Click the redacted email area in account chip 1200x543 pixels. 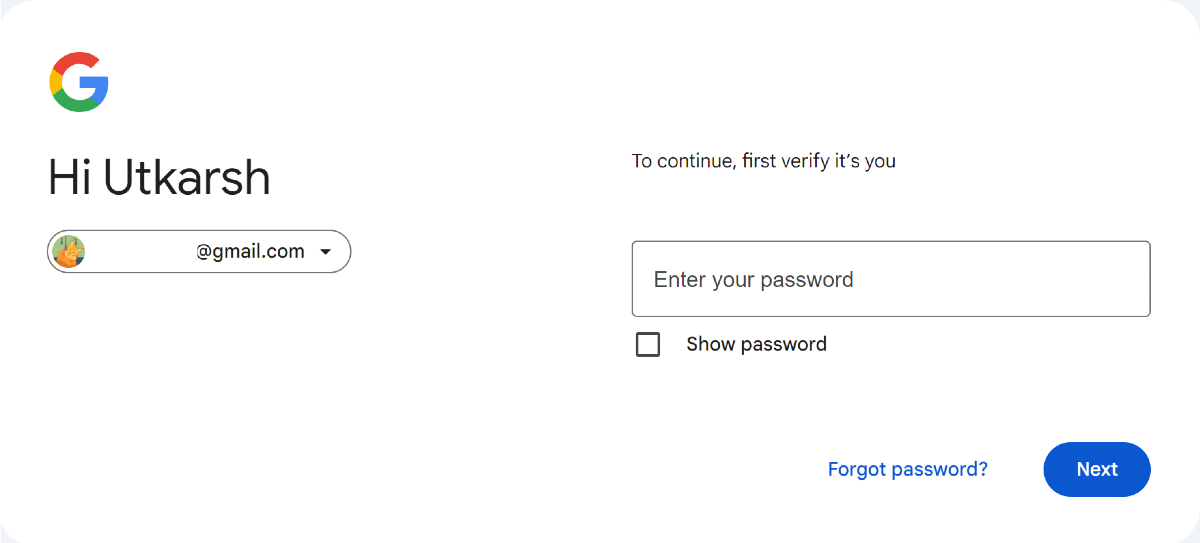point(140,252)
